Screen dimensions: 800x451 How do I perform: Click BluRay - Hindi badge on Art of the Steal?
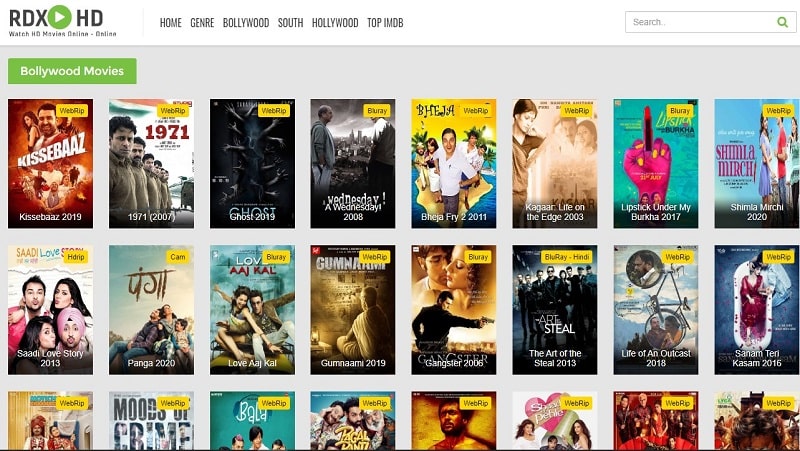tap(567, 257)
